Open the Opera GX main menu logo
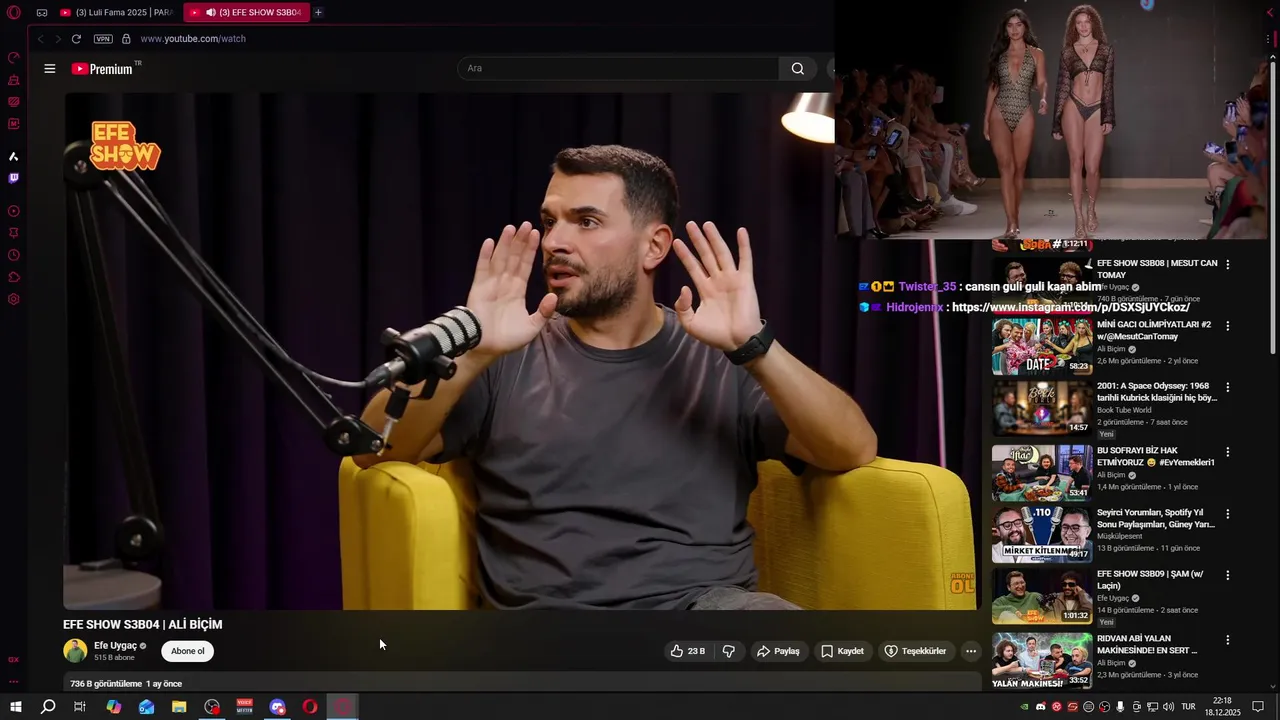This screenshot has width=1280, height=720. click(14, 13)
